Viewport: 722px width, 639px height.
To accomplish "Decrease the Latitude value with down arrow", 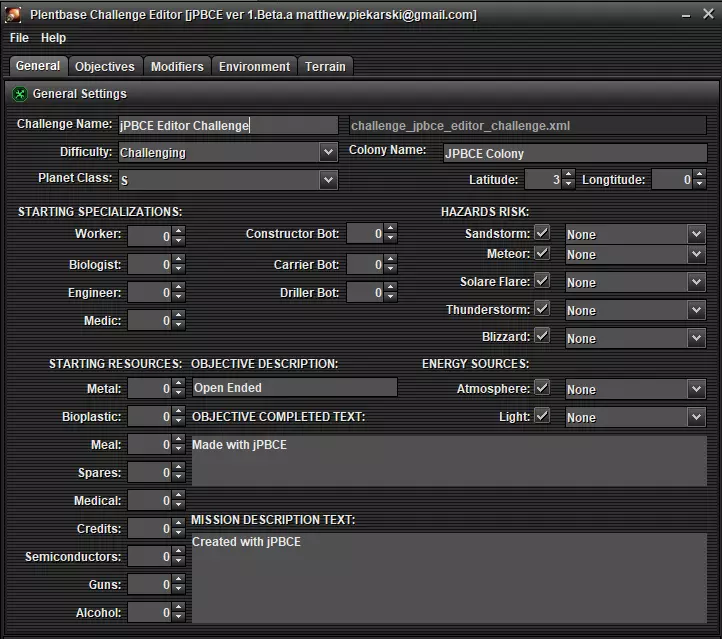I will coord(568,185).
